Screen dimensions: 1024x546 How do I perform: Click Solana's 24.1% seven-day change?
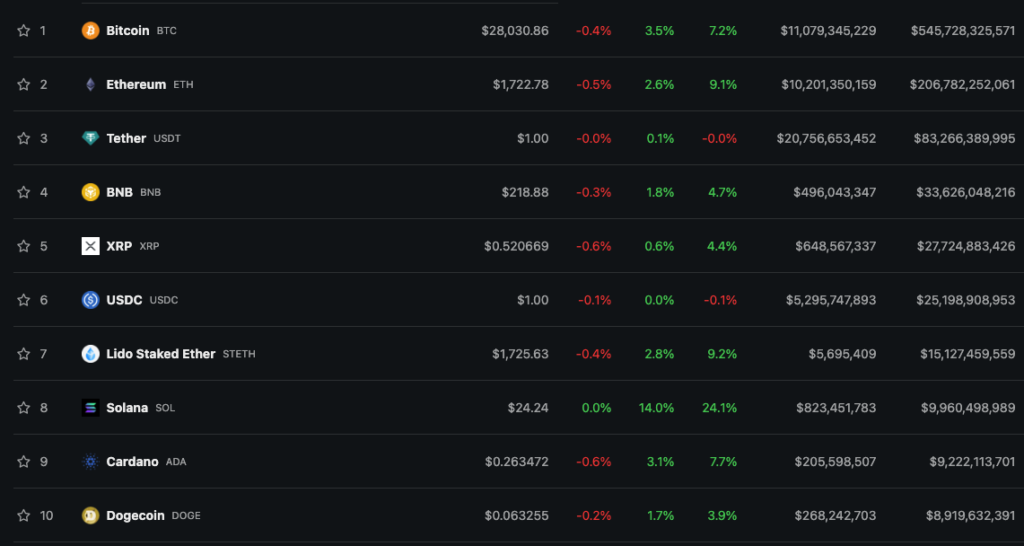click(721, 408)
